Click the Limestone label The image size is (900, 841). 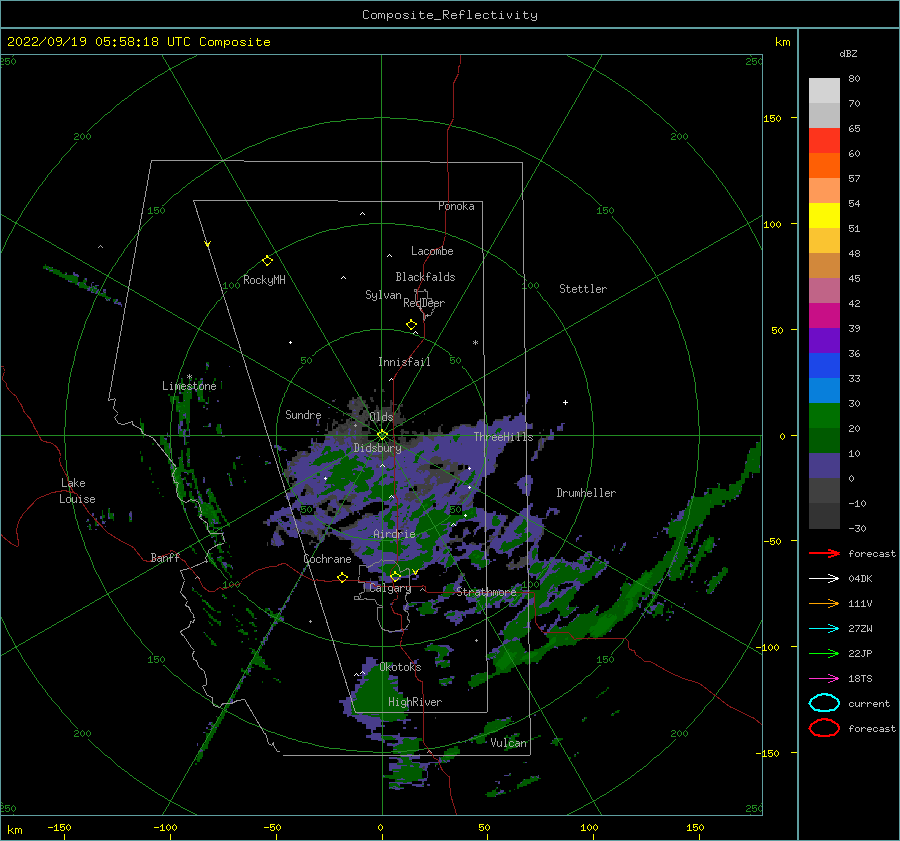tap(189, 386)
